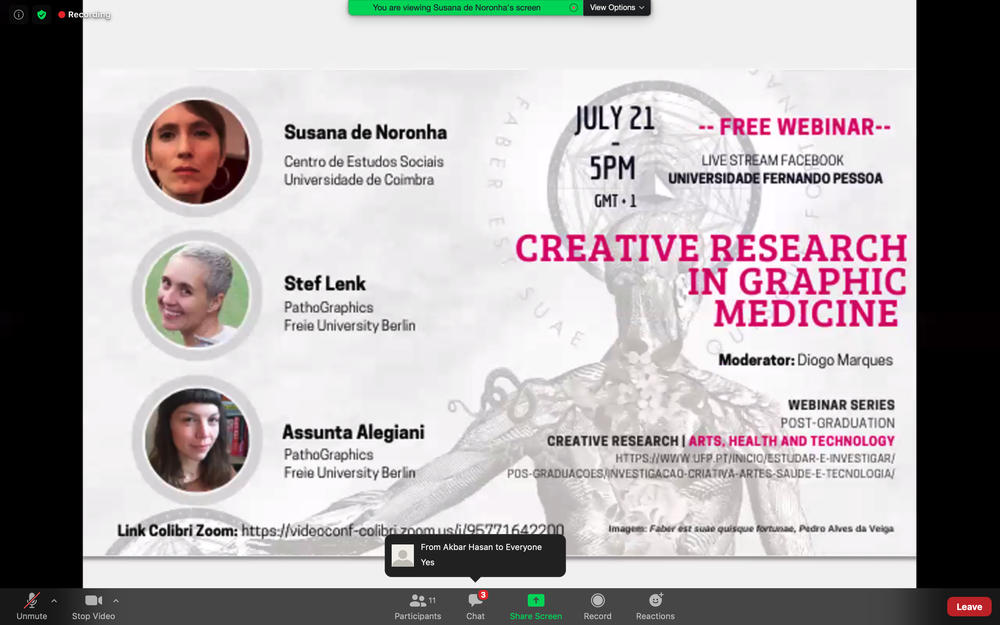The width and height of the screenshot is (1000, 625).
Task: Click Susana de Noronha's profile photo
Action: [196, 152]
